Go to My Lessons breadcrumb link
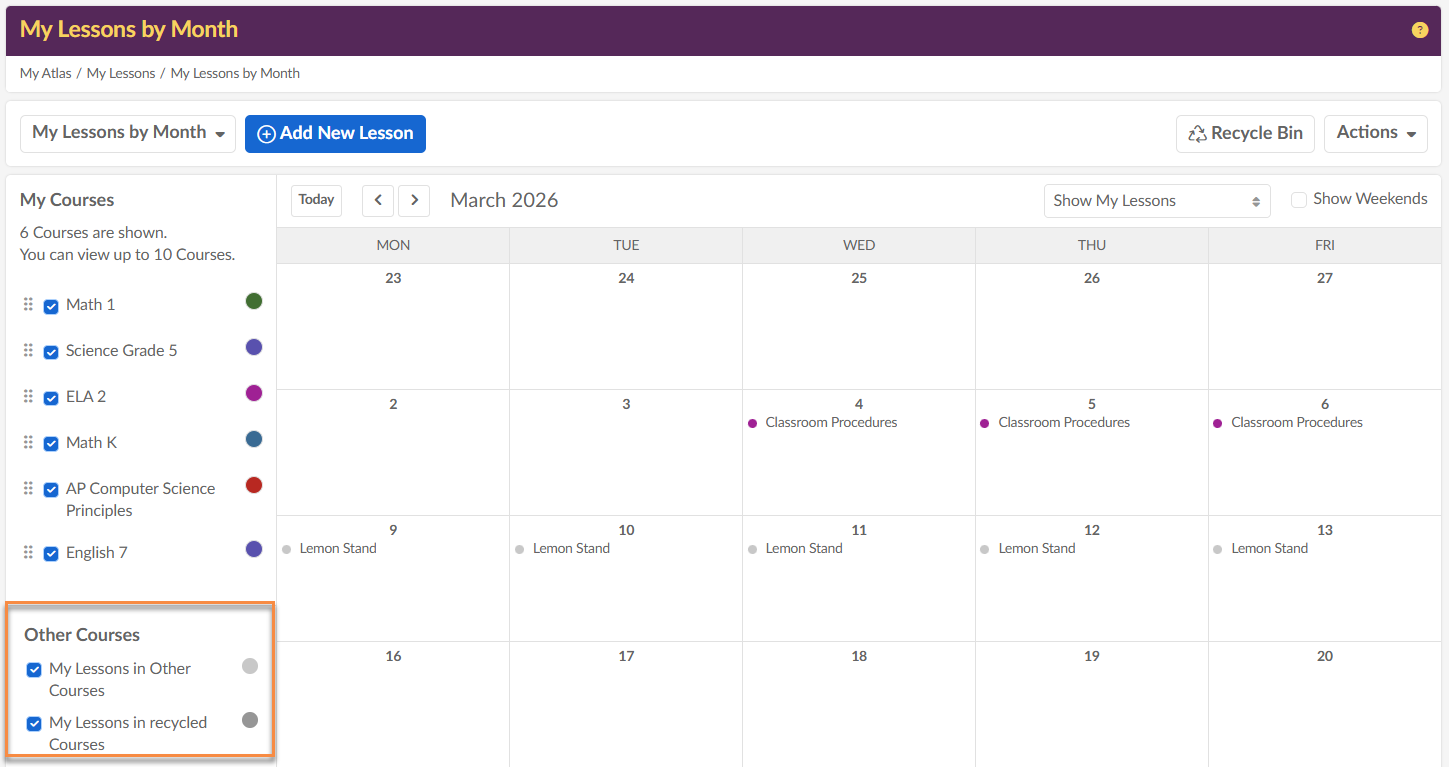Screen dimensions: 1449x767 pyautogui.click(x=121, y=73)
